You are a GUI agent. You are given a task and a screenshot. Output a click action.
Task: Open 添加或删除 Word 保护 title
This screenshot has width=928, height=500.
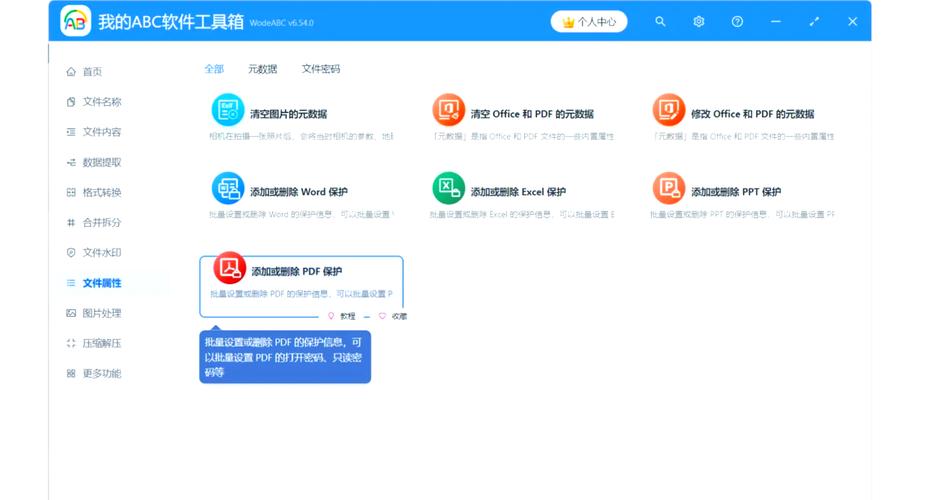(x=299, y=192)
